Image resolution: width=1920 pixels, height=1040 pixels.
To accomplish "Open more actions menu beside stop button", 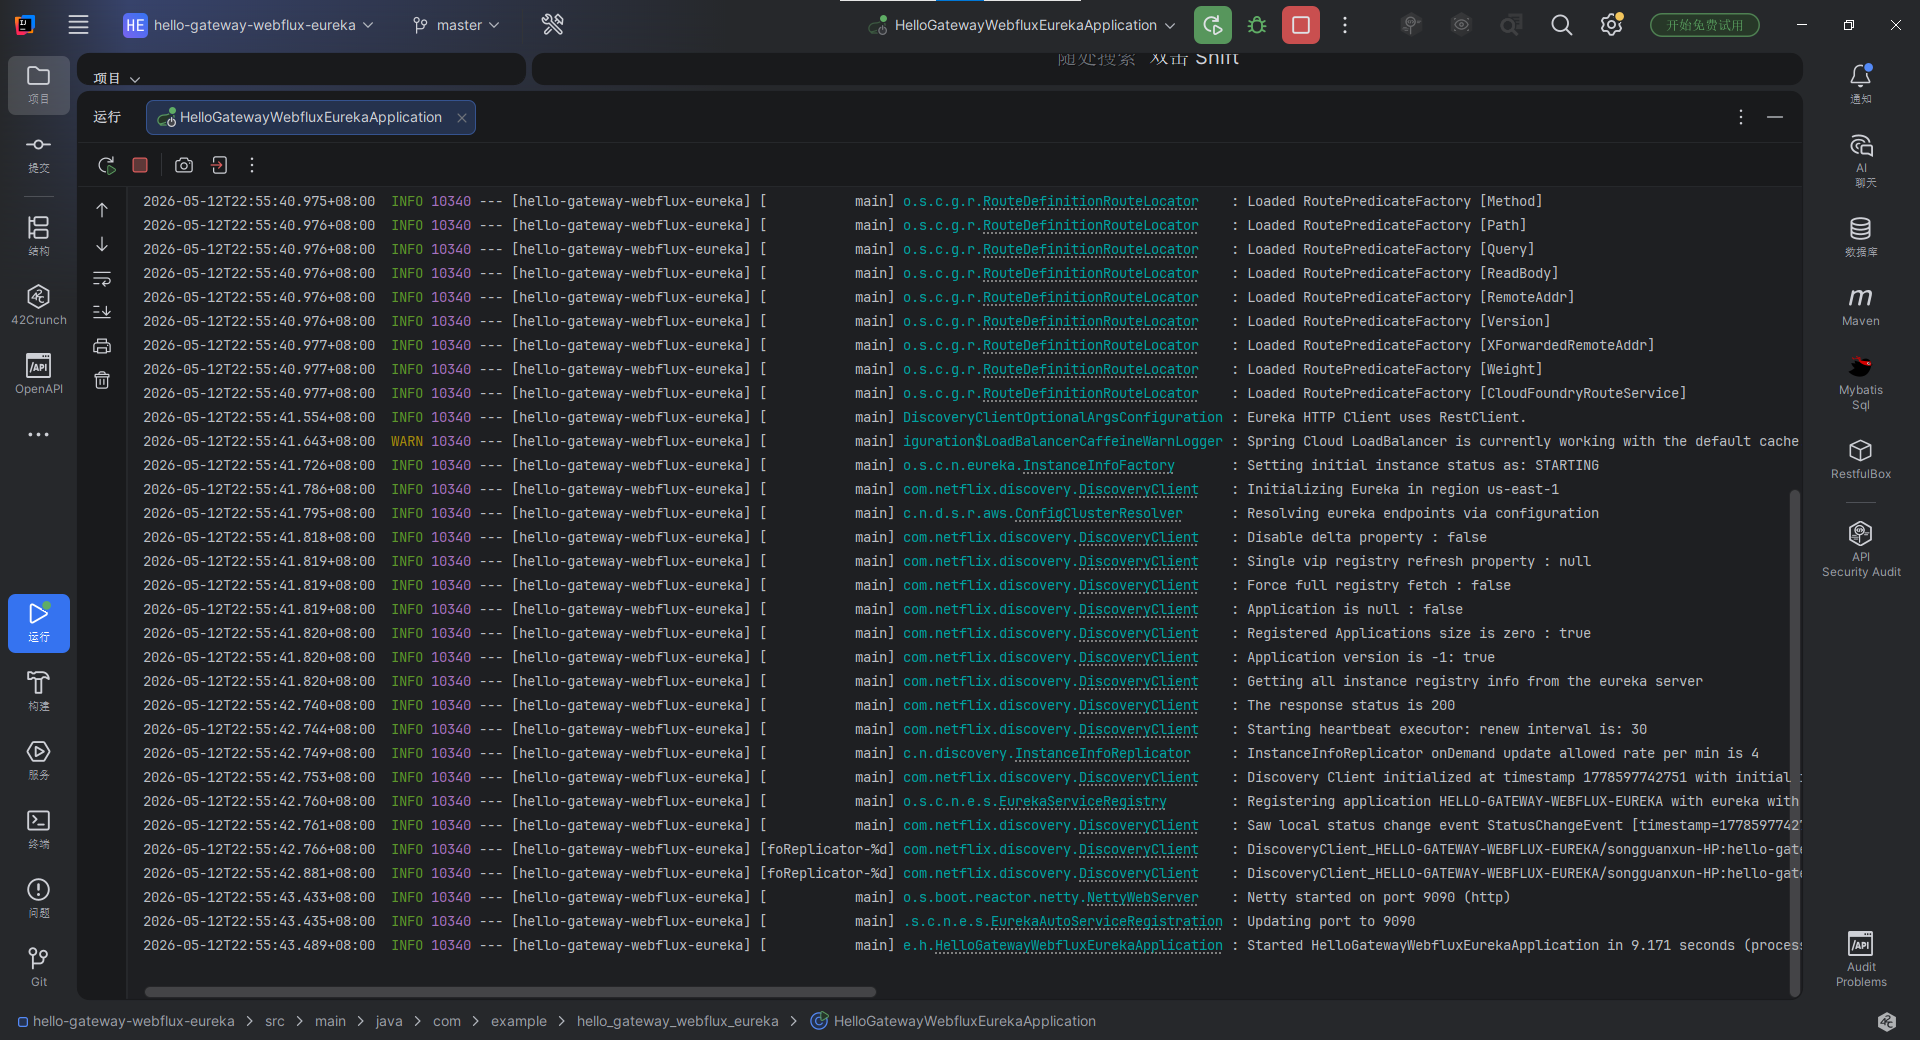I will click(x=1345, y=25).
